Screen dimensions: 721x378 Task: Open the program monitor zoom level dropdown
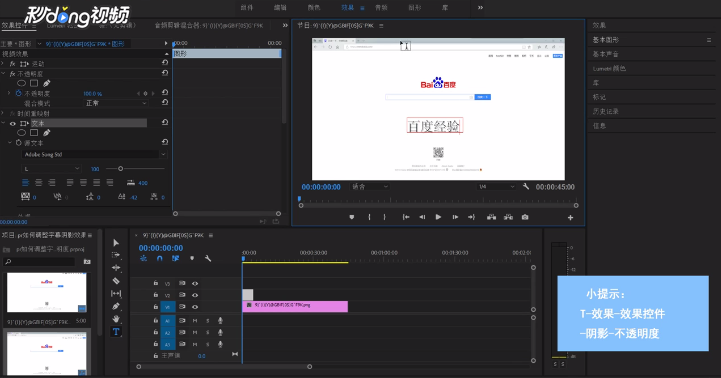tap(369, 186)
